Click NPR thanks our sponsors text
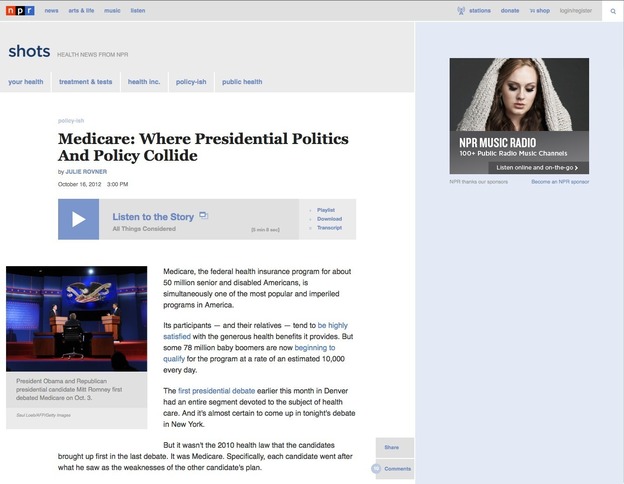This screenshot has height=484, width=624. pyautogui.click(x=479, y=182)
